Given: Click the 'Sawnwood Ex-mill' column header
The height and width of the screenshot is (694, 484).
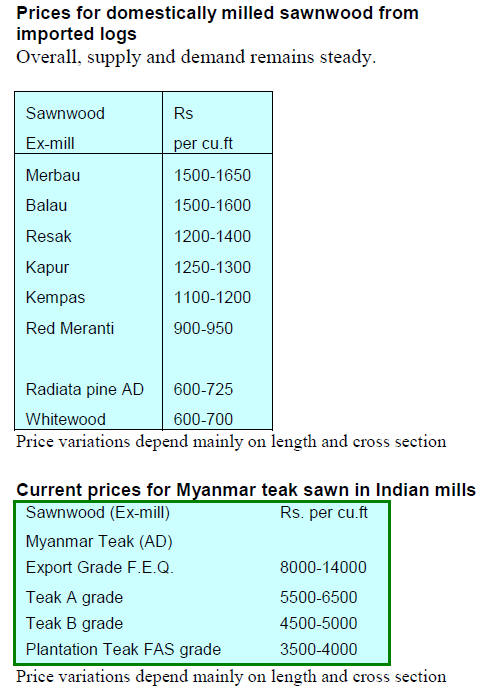Looking at the screenshot, I should [x=65, y=128].
